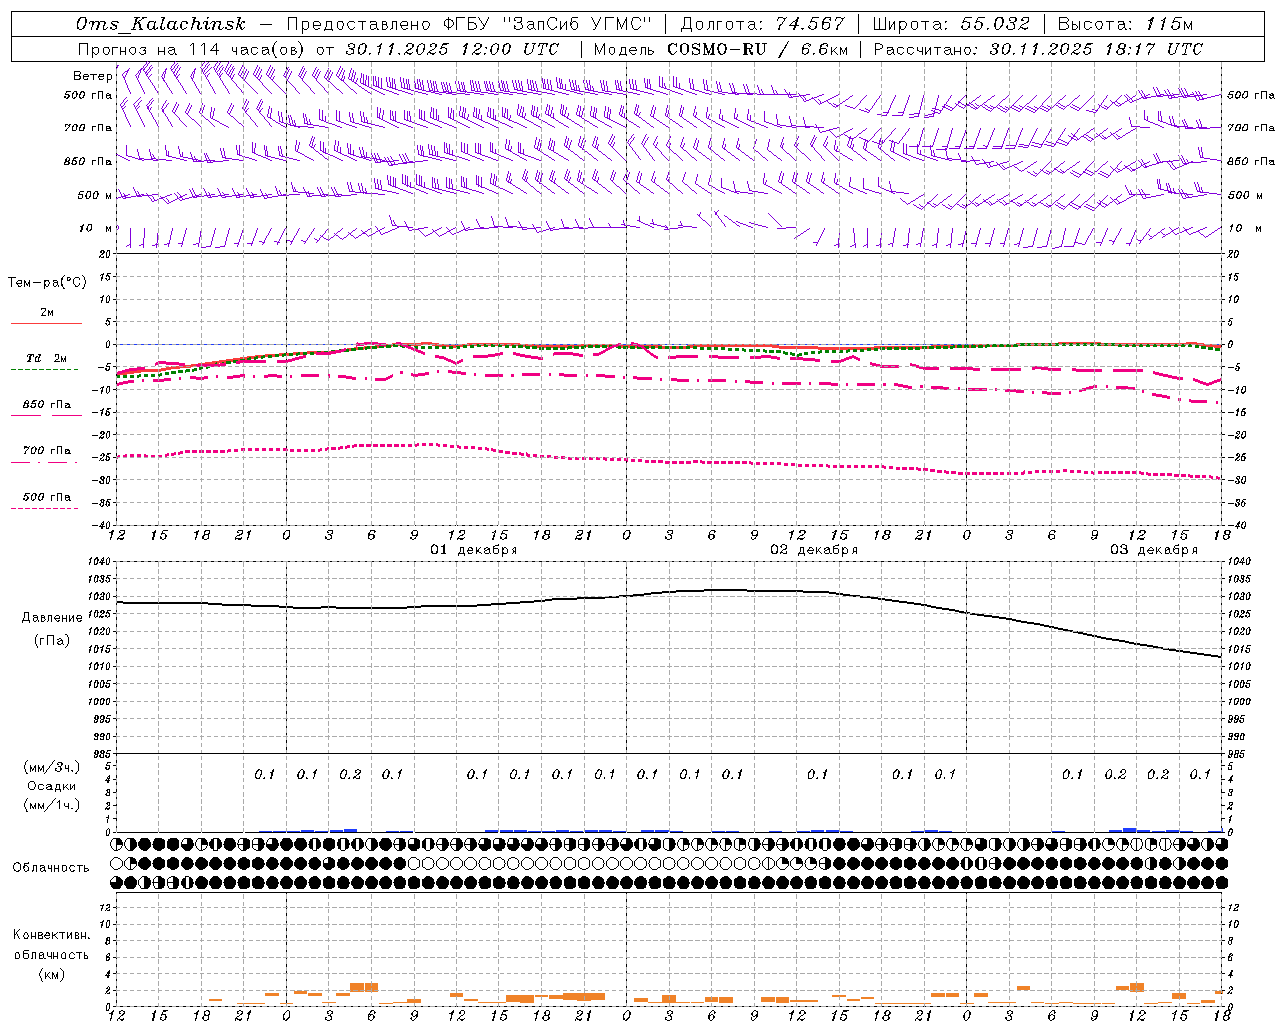Click the 0.2 precipitation value on 01 декабря
1280x1024 pixels.
click(x=350, y=774)
